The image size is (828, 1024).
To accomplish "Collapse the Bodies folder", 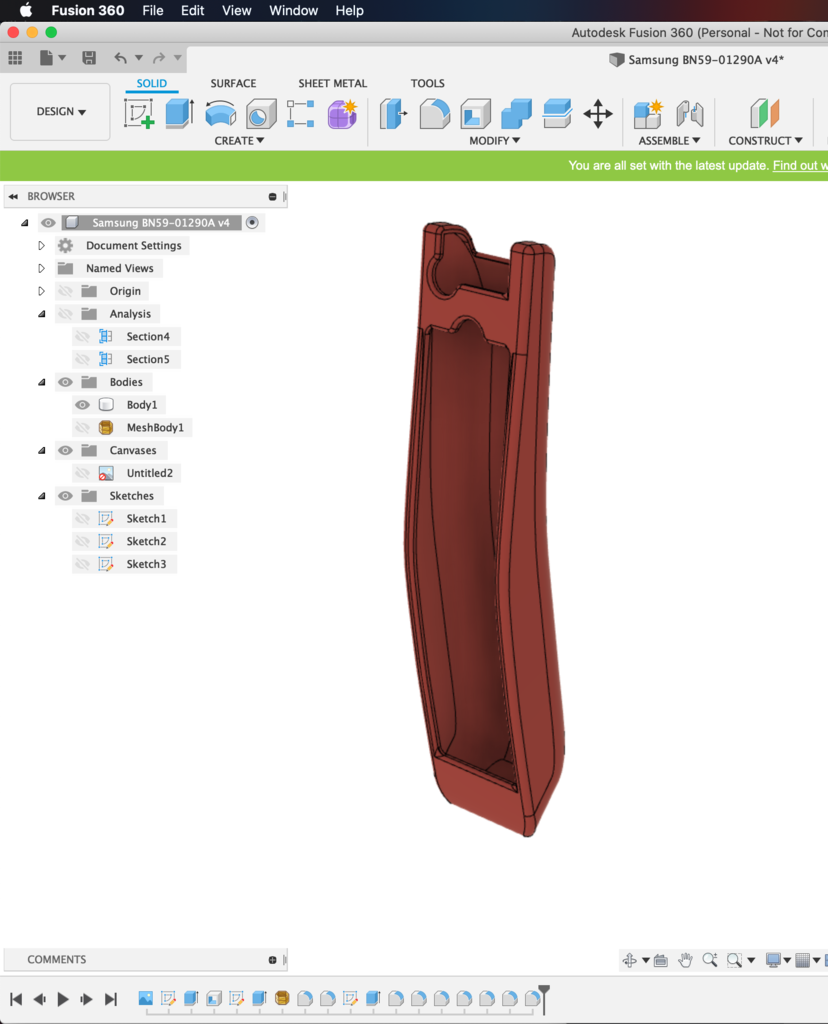I will click(x=42, y=382).
